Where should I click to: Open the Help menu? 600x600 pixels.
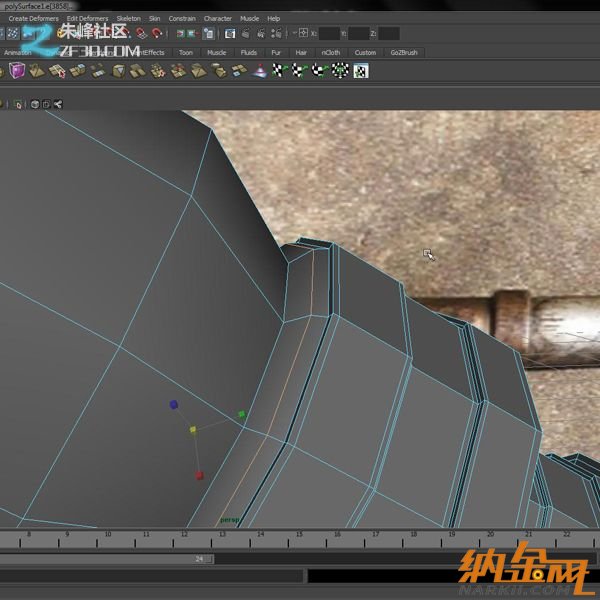click(273, 18)
